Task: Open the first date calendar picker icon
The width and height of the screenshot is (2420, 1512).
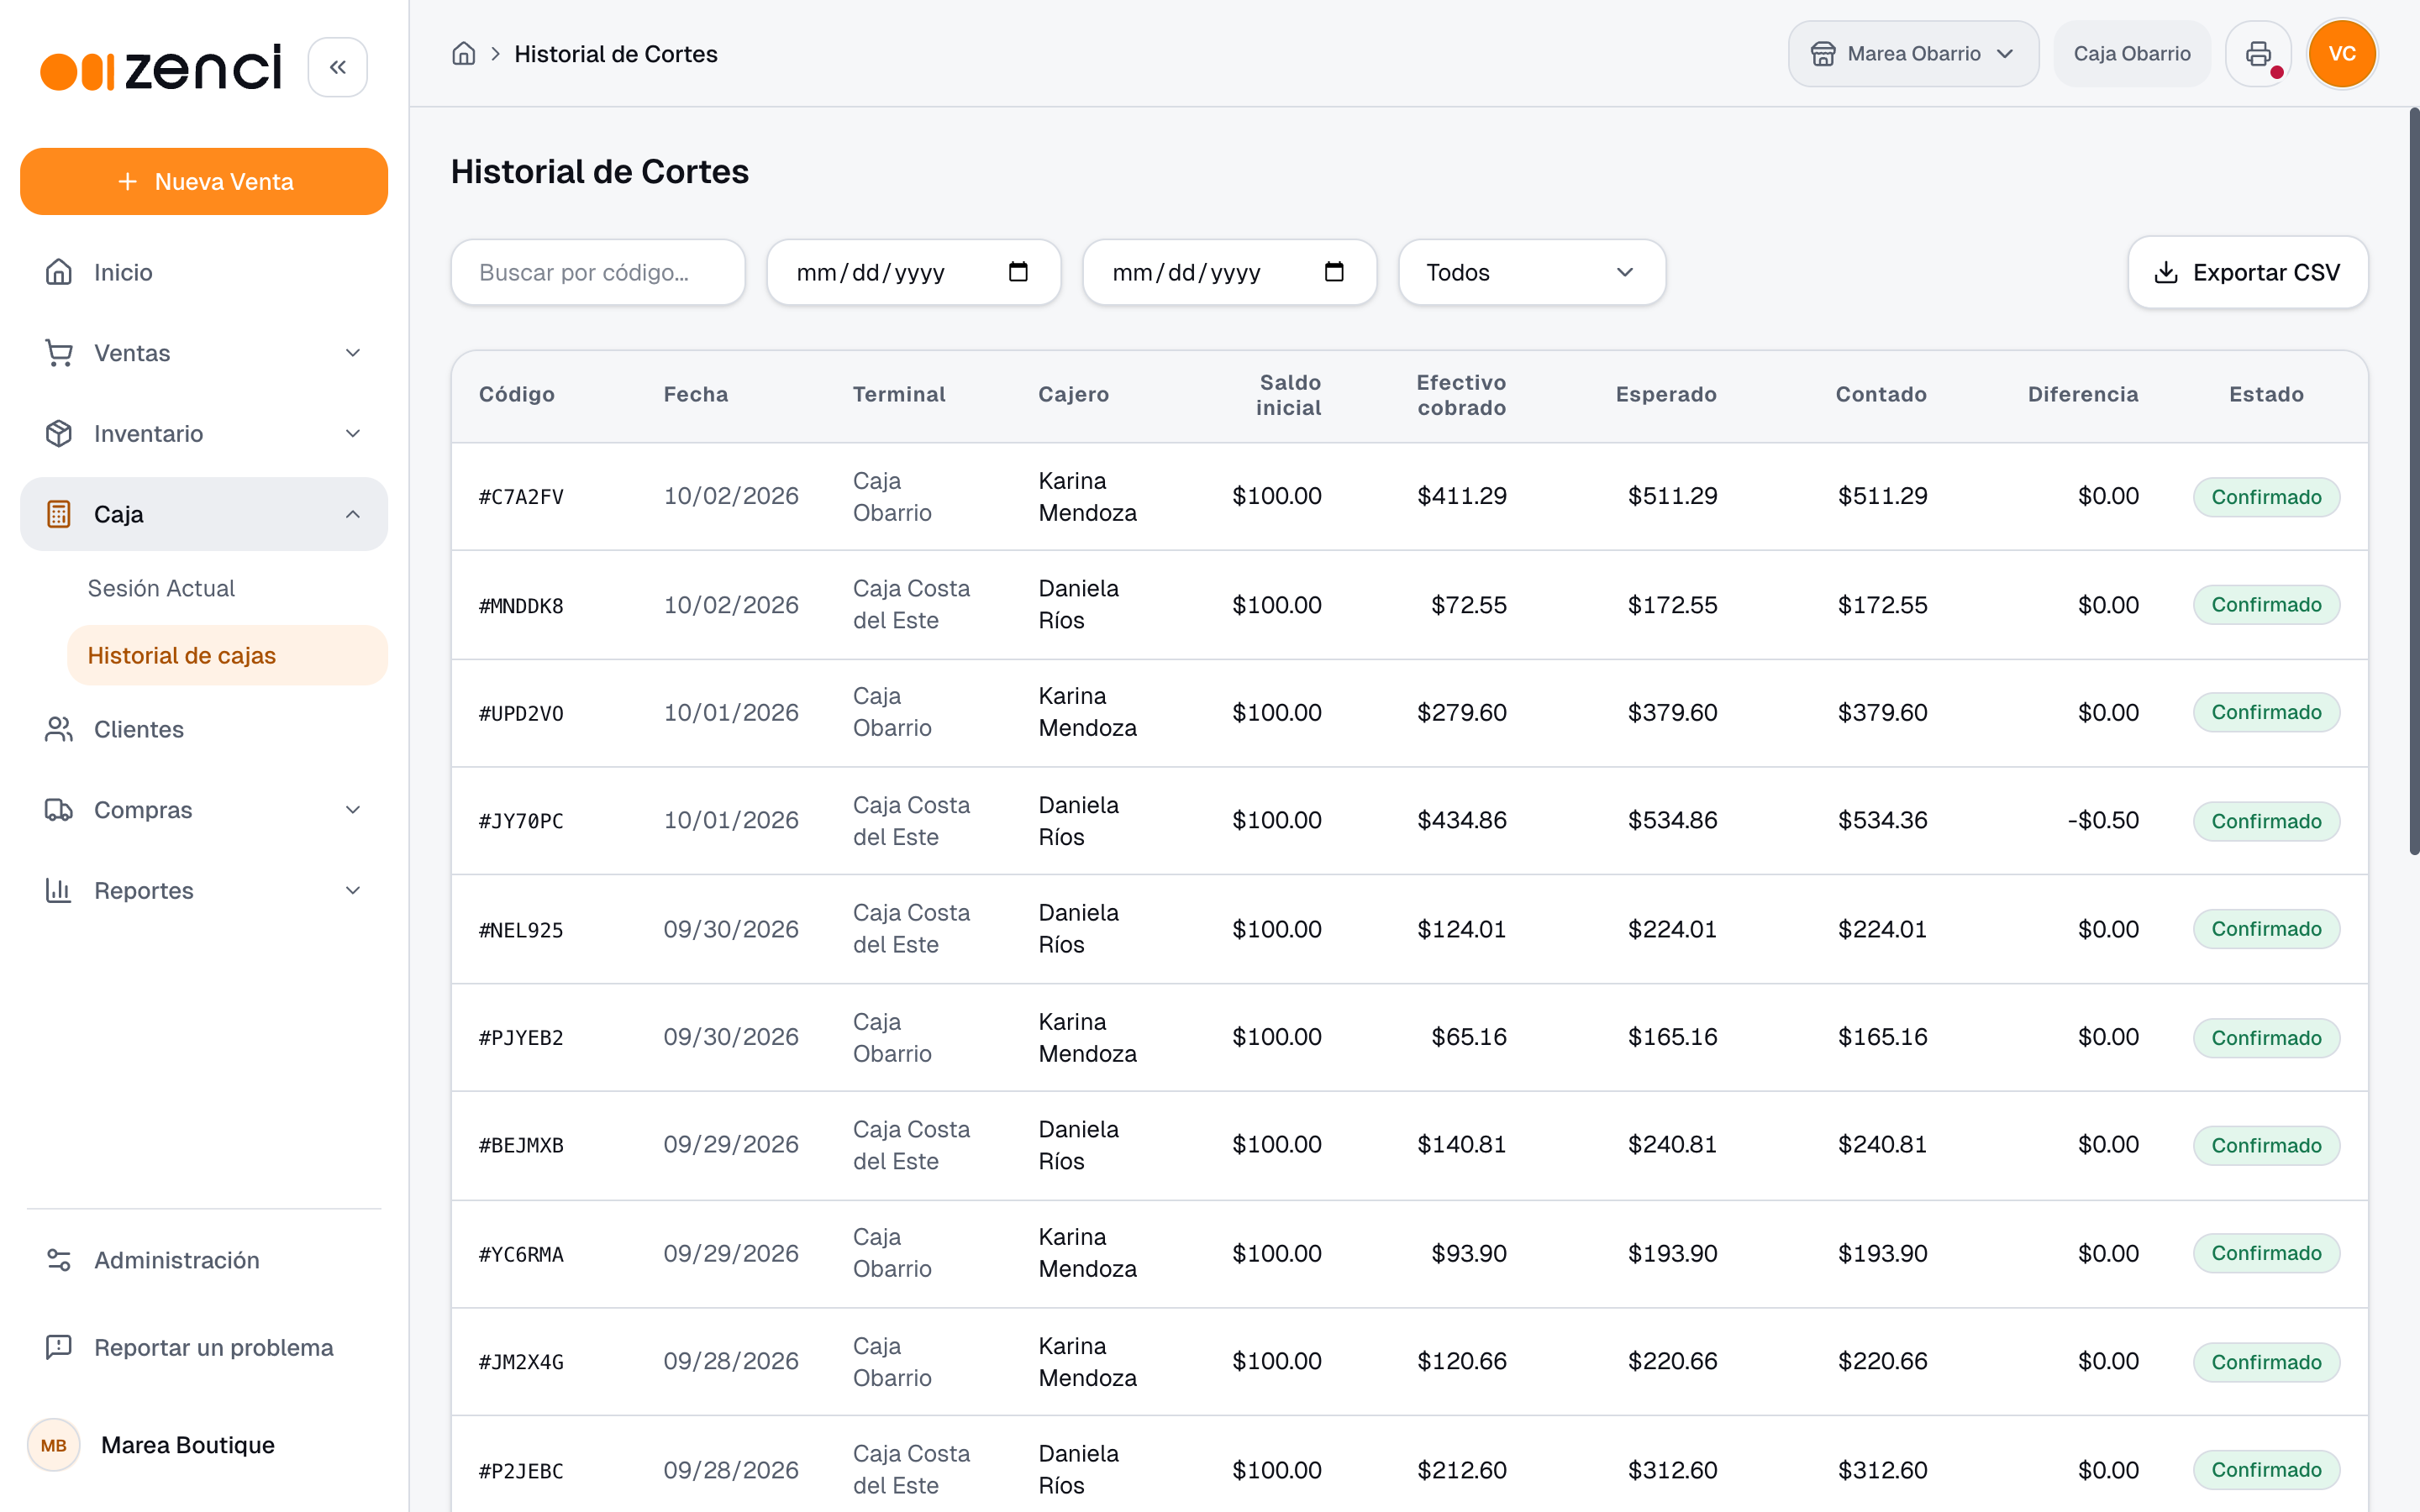Action: pos(1018,272)
